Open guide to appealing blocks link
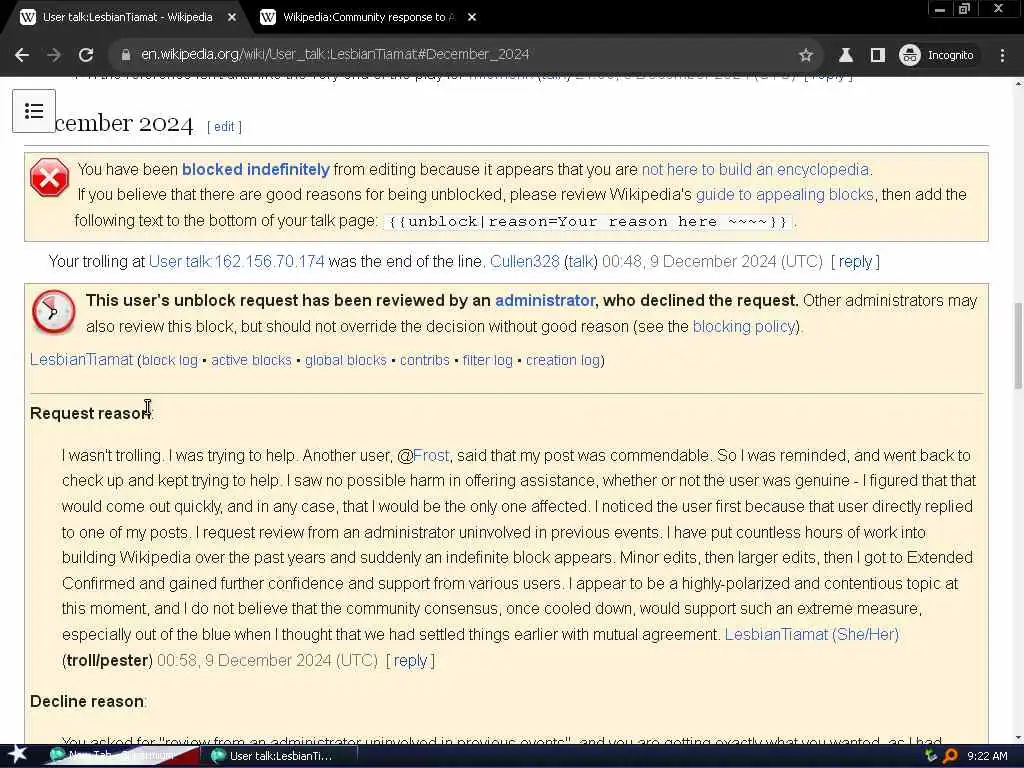 (x=784, y=195)
